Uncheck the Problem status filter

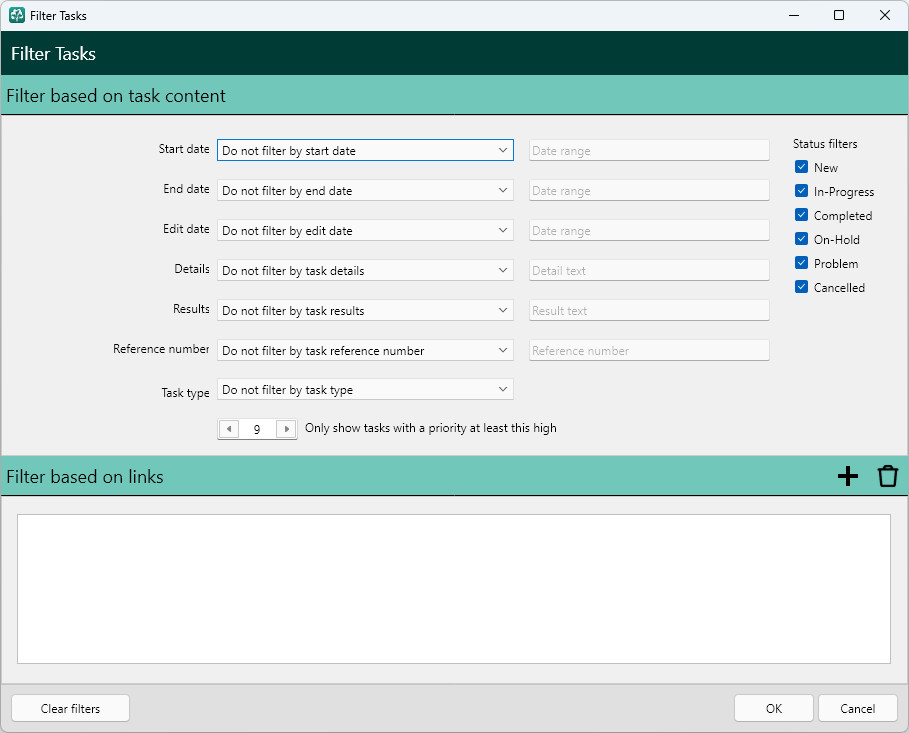coord(801,263)
